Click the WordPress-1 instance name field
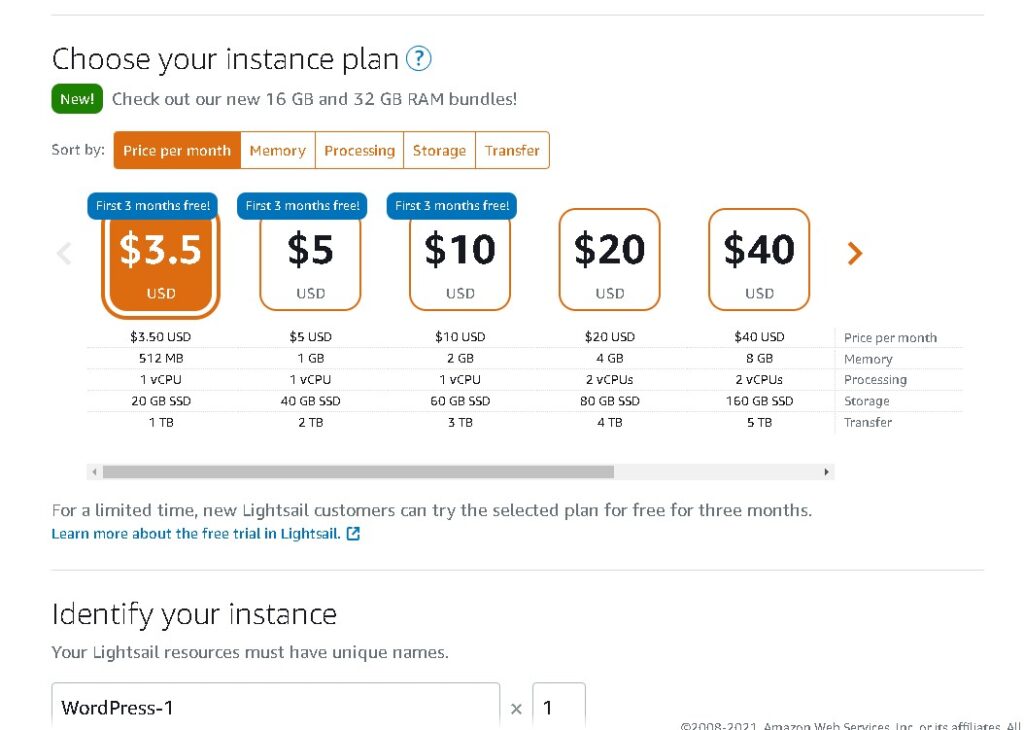1024x730 pixels. tap(275, 707)
